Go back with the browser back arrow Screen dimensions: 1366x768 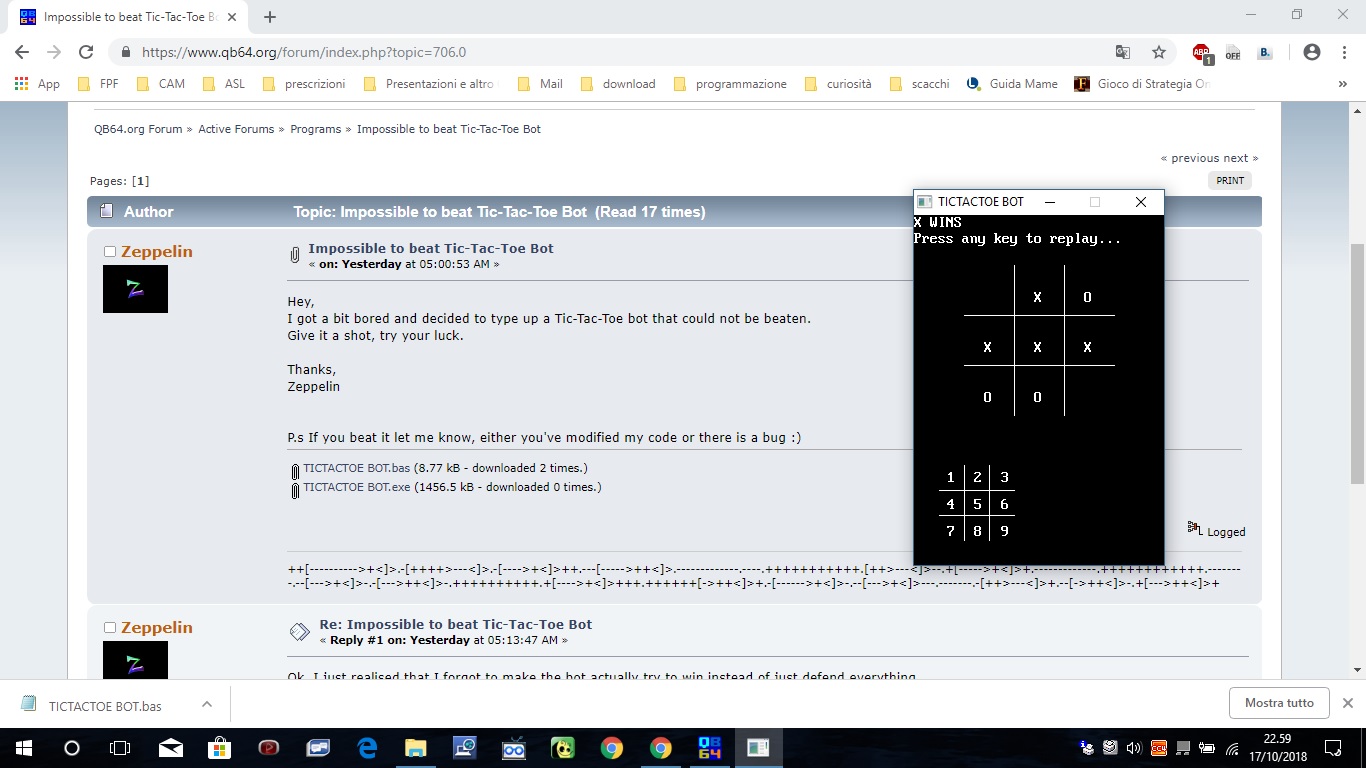22,52
